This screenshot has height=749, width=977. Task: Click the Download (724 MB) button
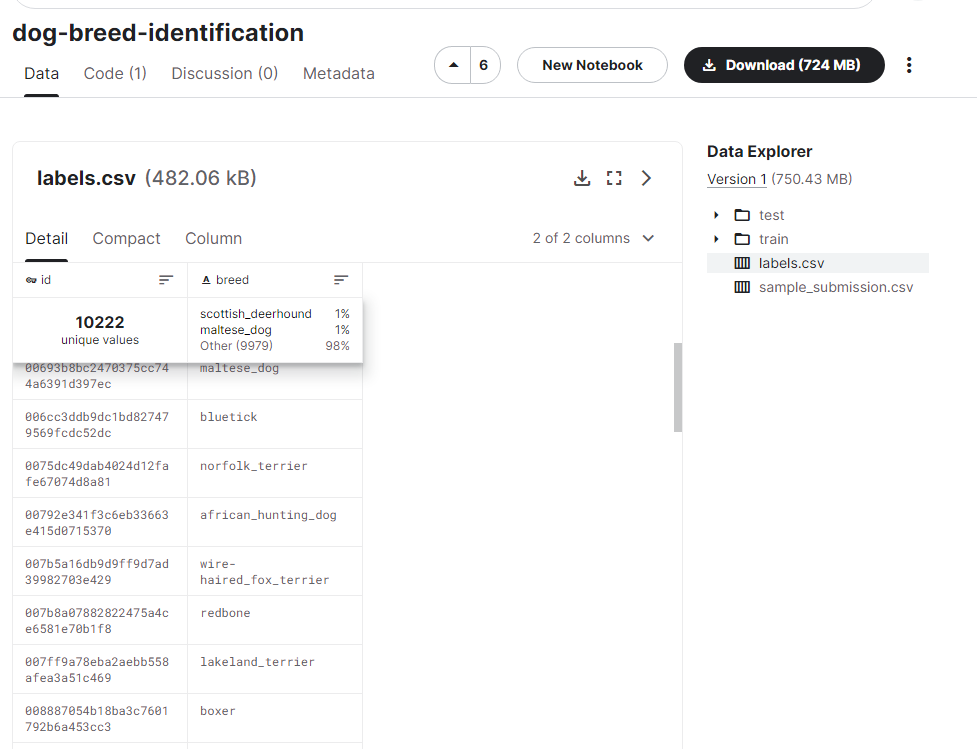click(x=783, y=65)
